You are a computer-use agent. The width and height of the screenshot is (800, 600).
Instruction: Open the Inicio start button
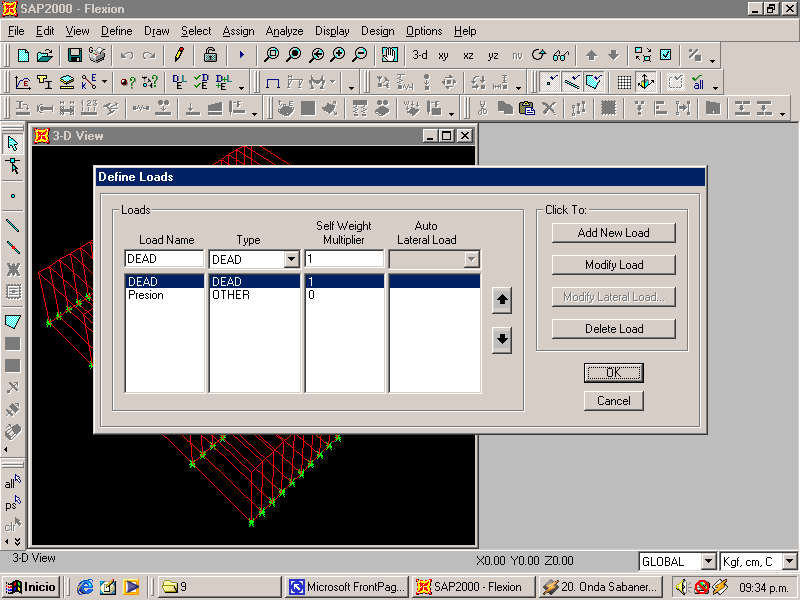[x=31, y=587]
